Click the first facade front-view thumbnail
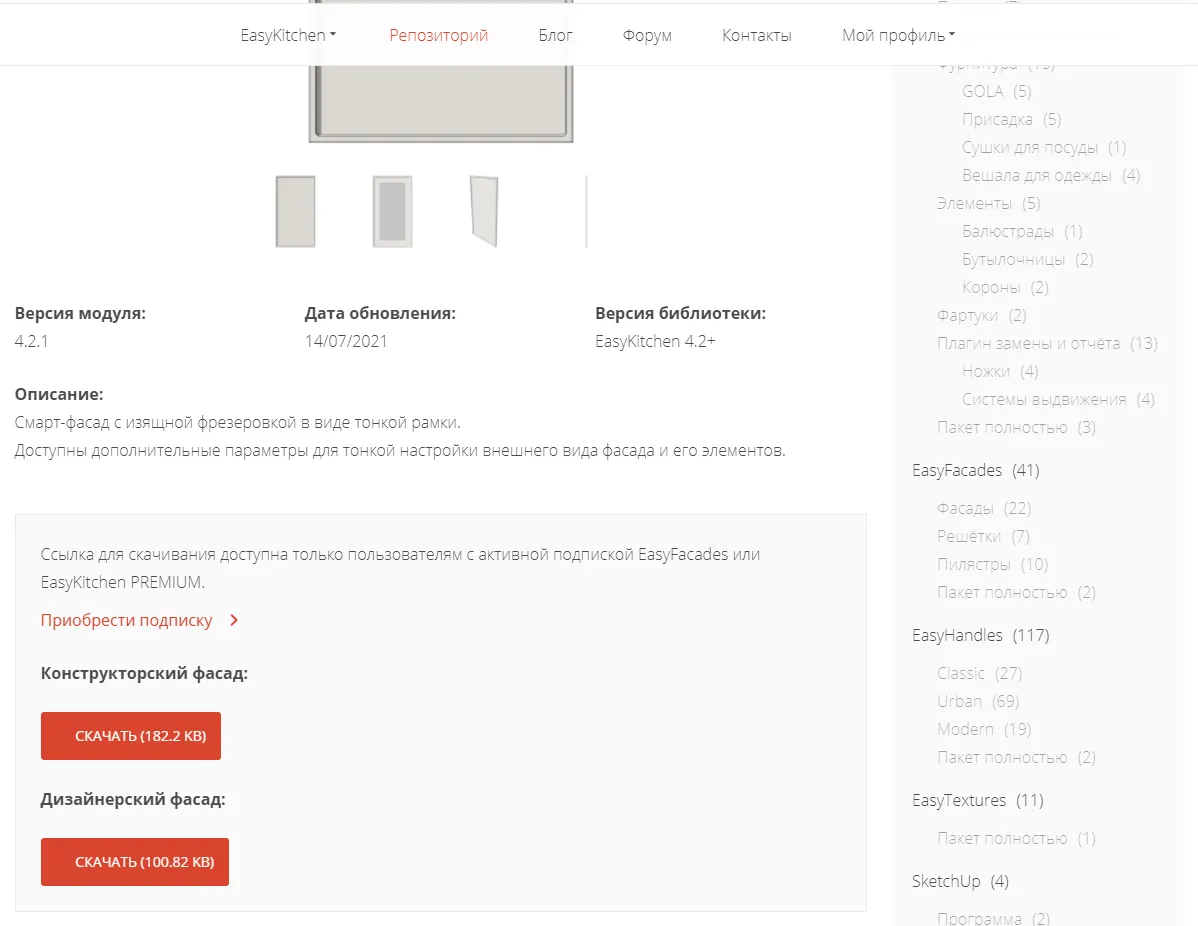Image resolution: width=1198 pixels, height=926 pixels. click(295, 211)
